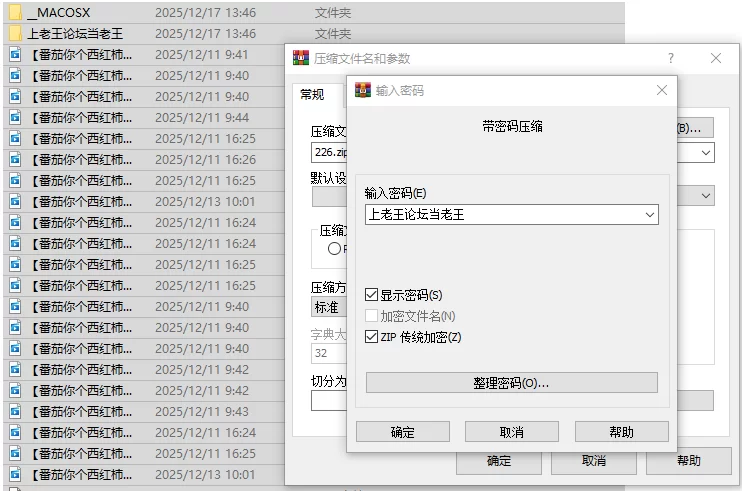The height and width of the screenshot is (491, 742).
Task: Toggle the ZIP 传统加密(Z) checkbox
Action: 371,337
